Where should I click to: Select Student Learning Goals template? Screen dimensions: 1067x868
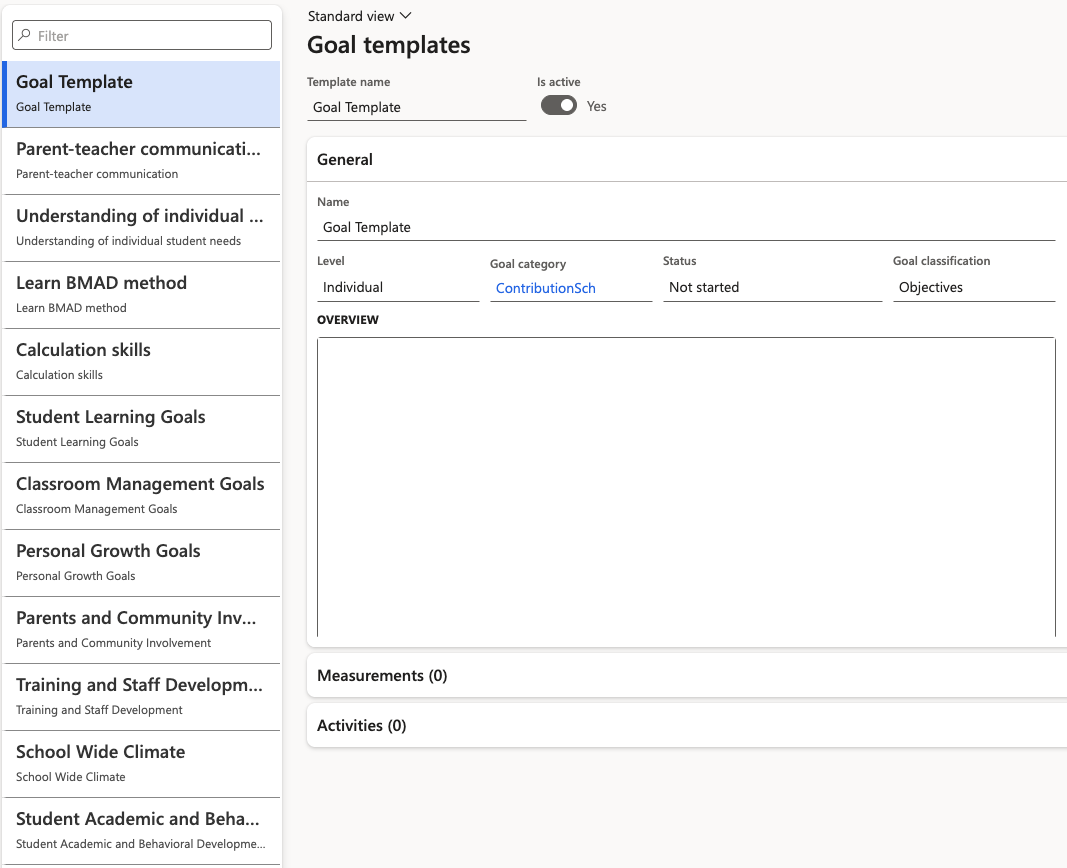pos(142,429)
